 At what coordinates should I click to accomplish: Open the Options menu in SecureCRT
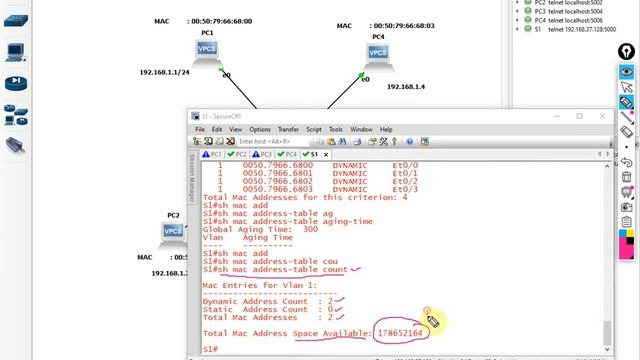260,129
